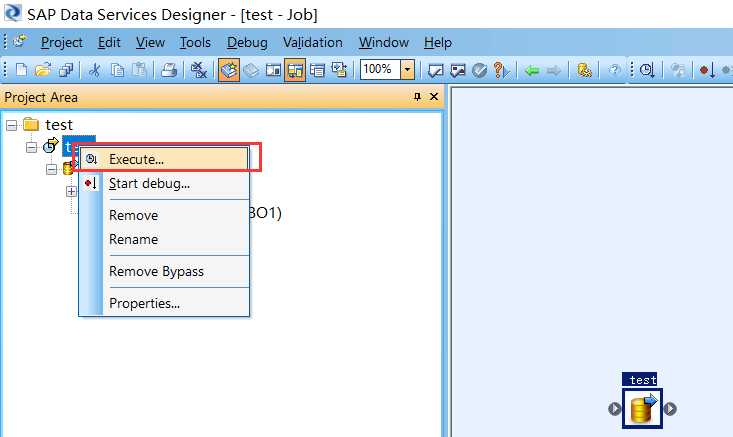Image resolution: width=733 pixels, height=437 pixels.
Task: Toggle the Local Object Library button
Action: [229, 70]
